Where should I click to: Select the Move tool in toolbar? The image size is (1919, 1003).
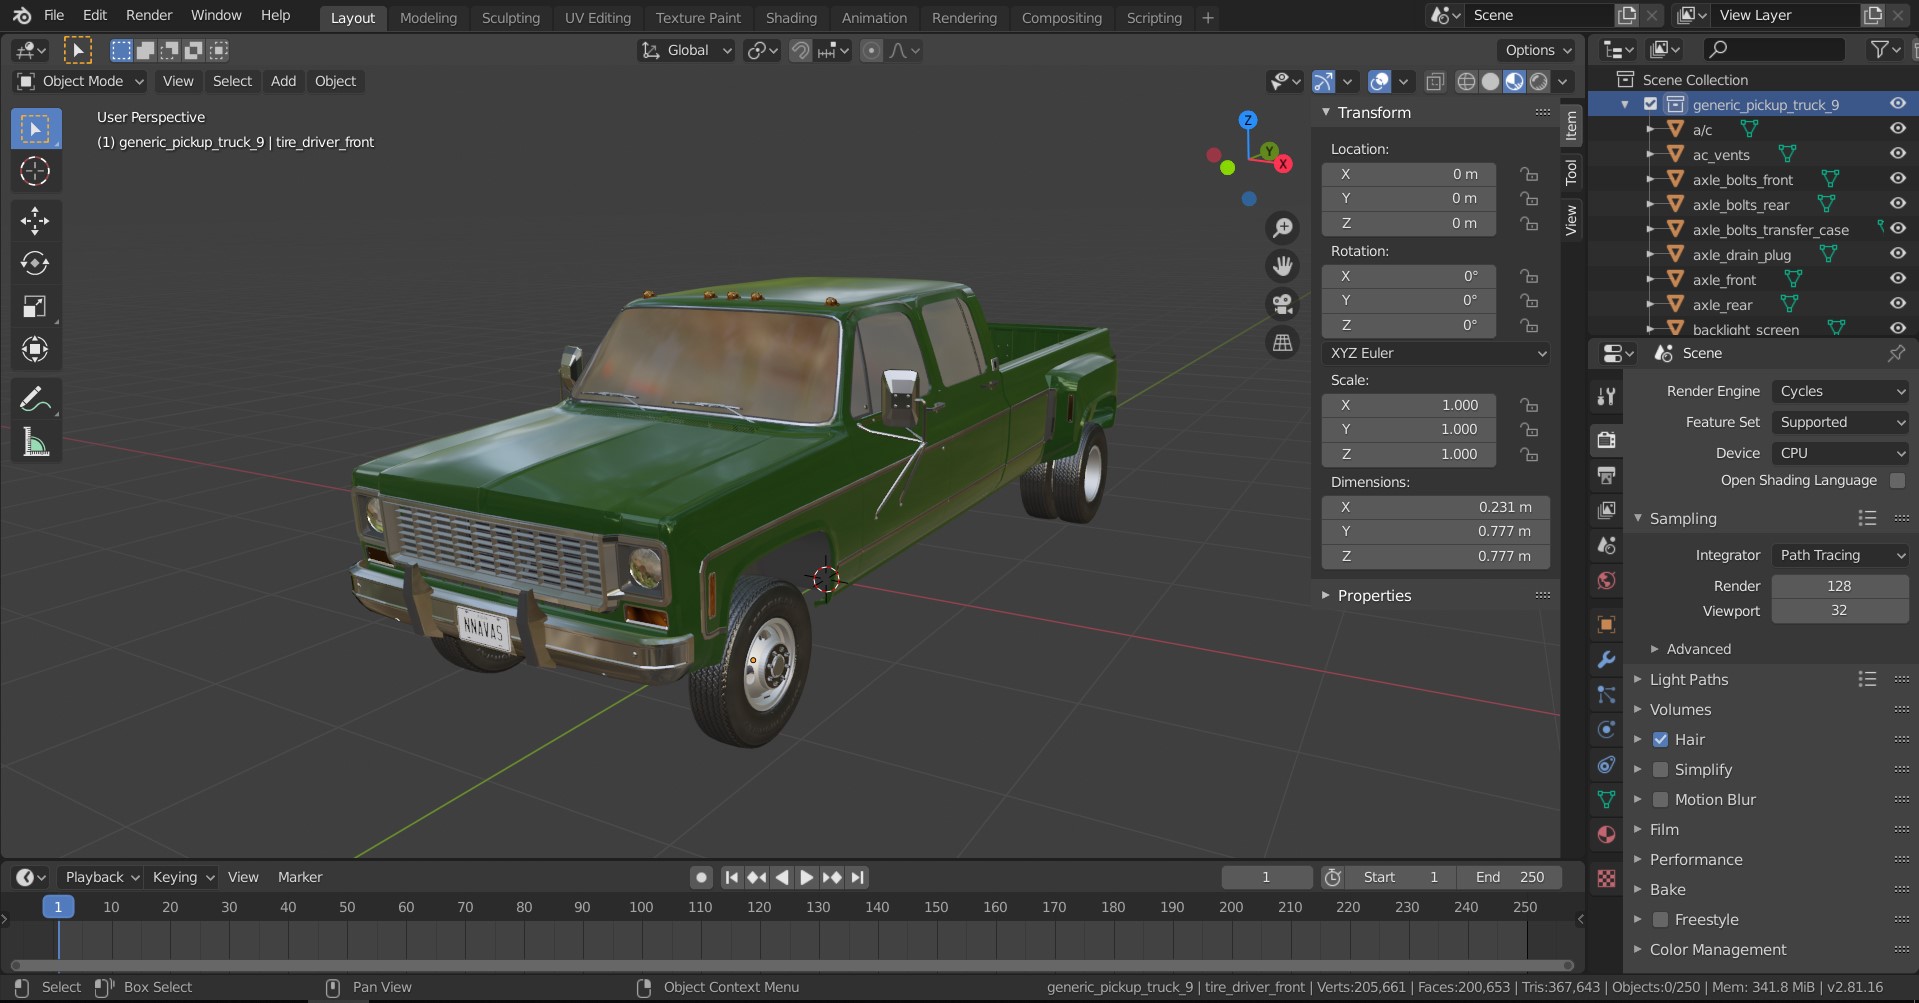(35, 220)
